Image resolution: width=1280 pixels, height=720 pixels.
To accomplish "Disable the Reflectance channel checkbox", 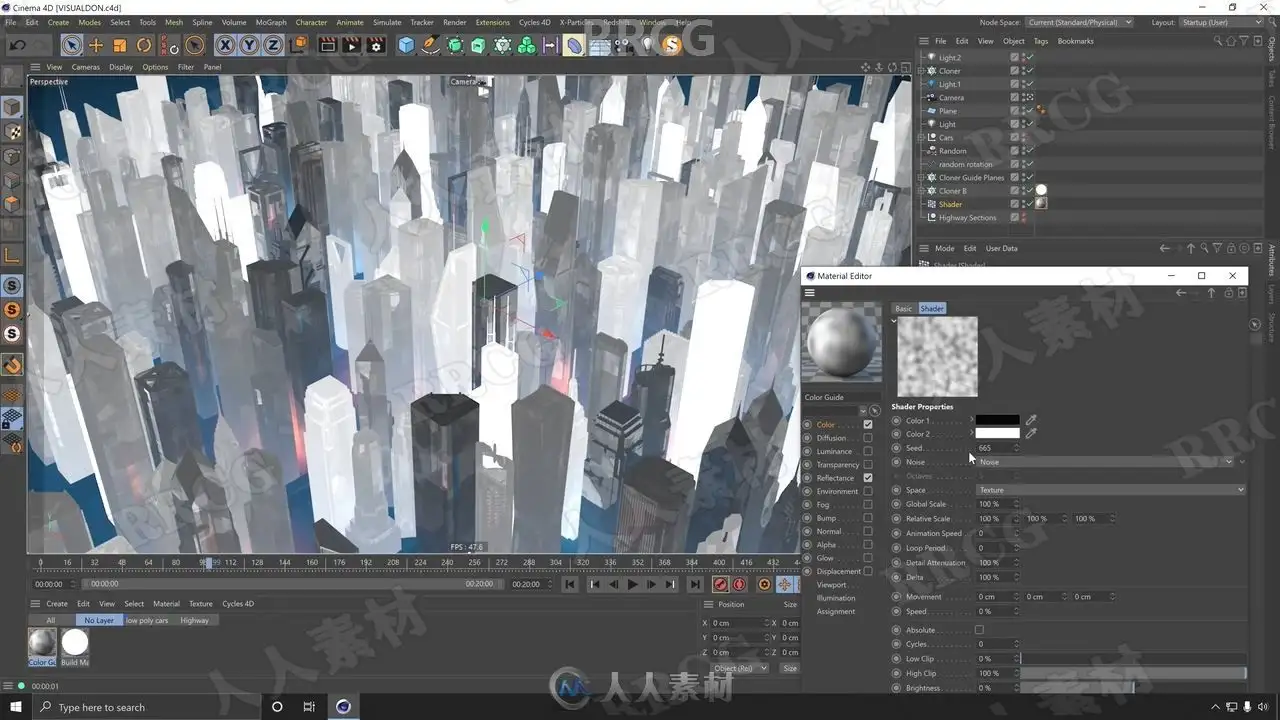I will pyautogui.click(x=867, y=478).
